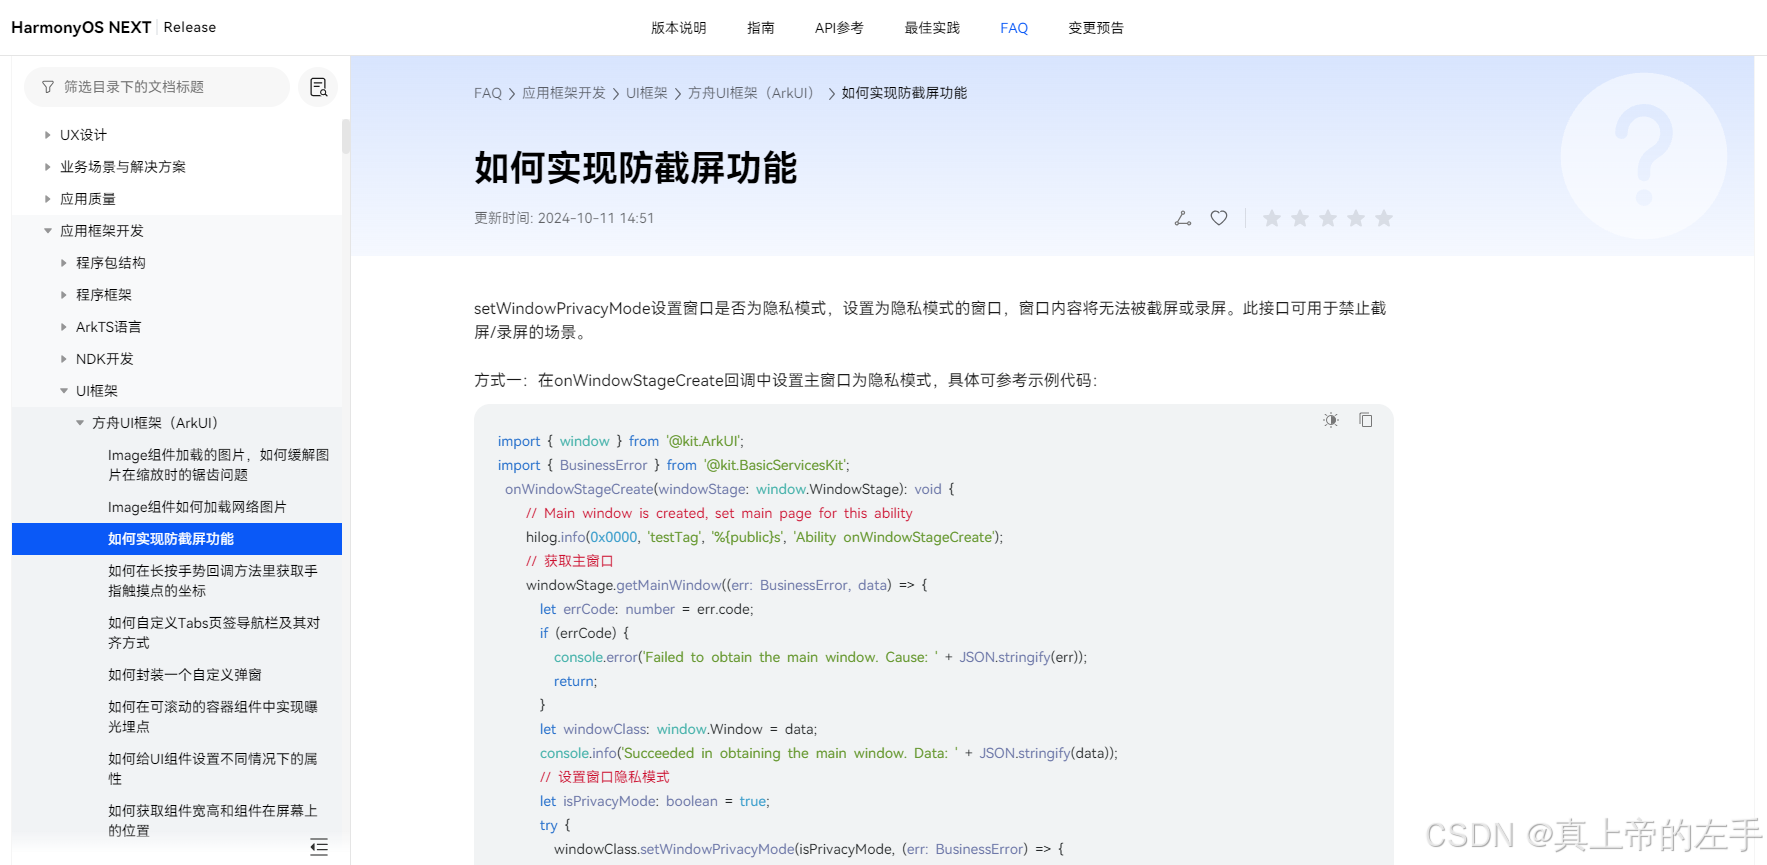Expand the 程序包结构 tree node
This screenshot has width=1767, height=865.
coord(63,263)
